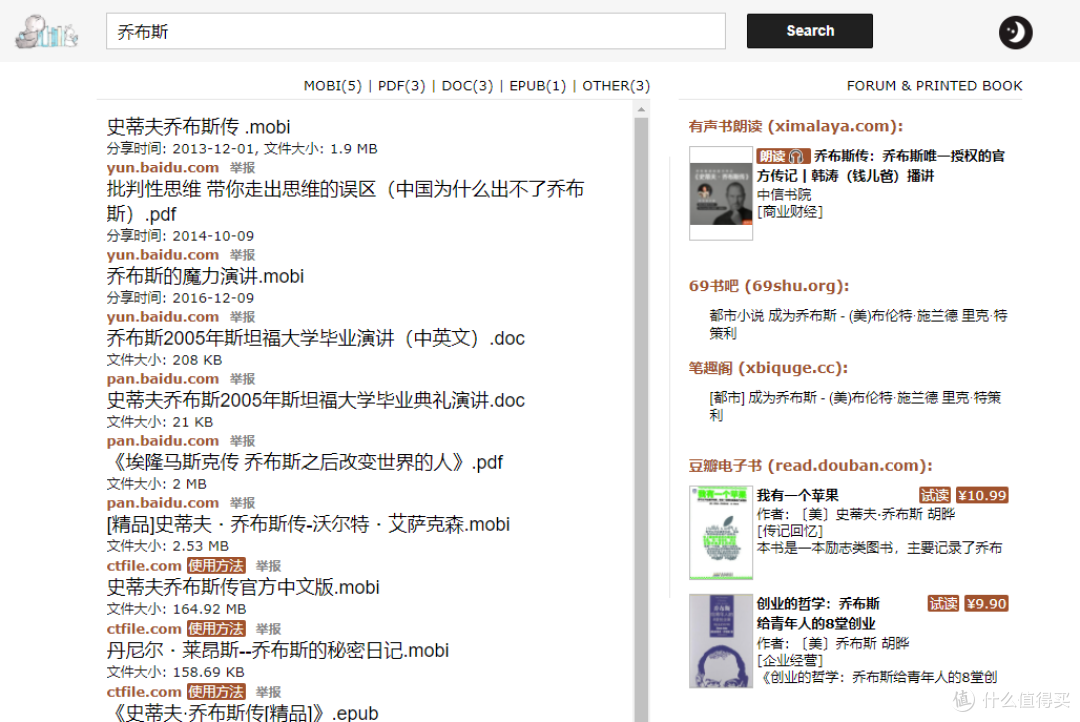The height and width of the screenshot is (722, 1080).
Task: Click the 我有一个苹果 book cover thumbnail
Action: pos(720,533)
